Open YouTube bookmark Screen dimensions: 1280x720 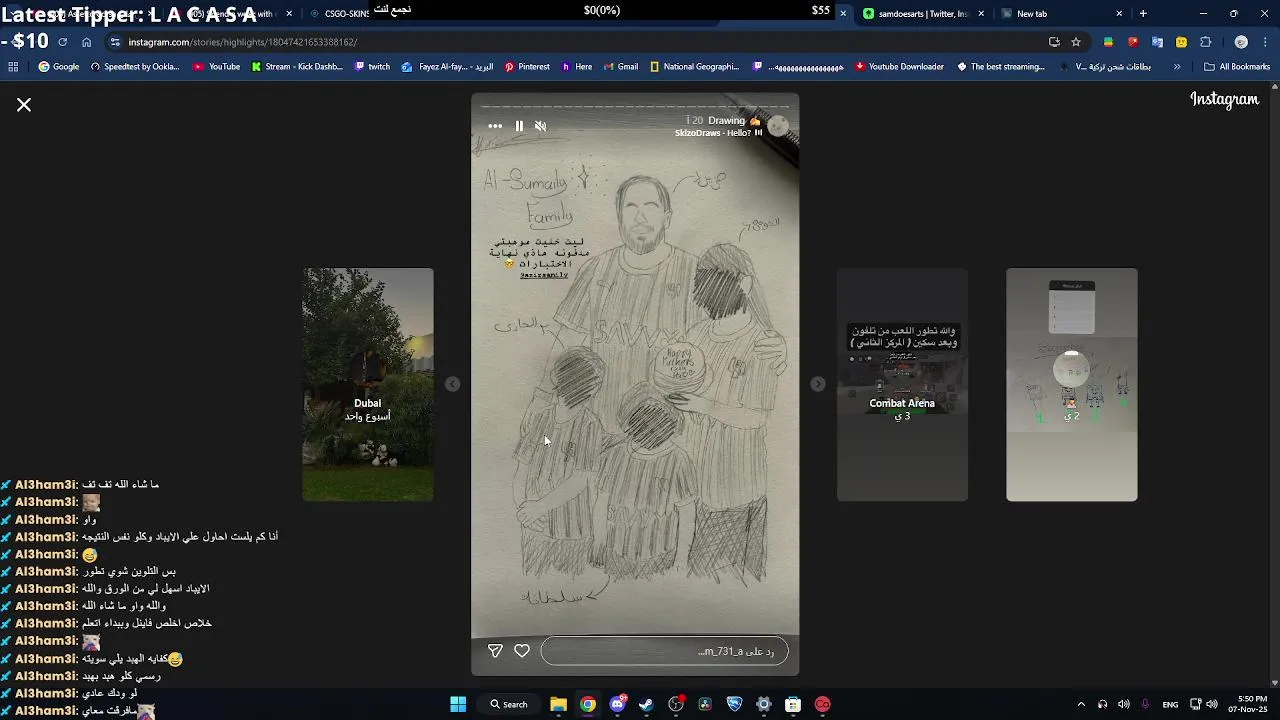217,67
